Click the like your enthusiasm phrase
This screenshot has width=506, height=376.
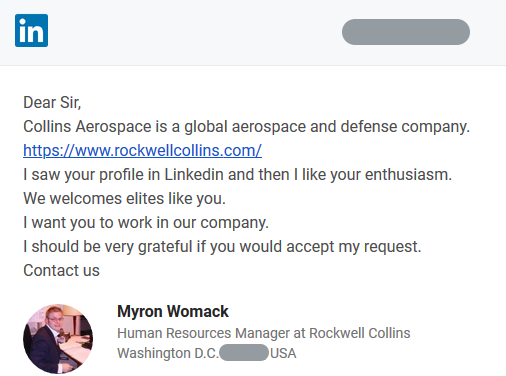[377, 175]
